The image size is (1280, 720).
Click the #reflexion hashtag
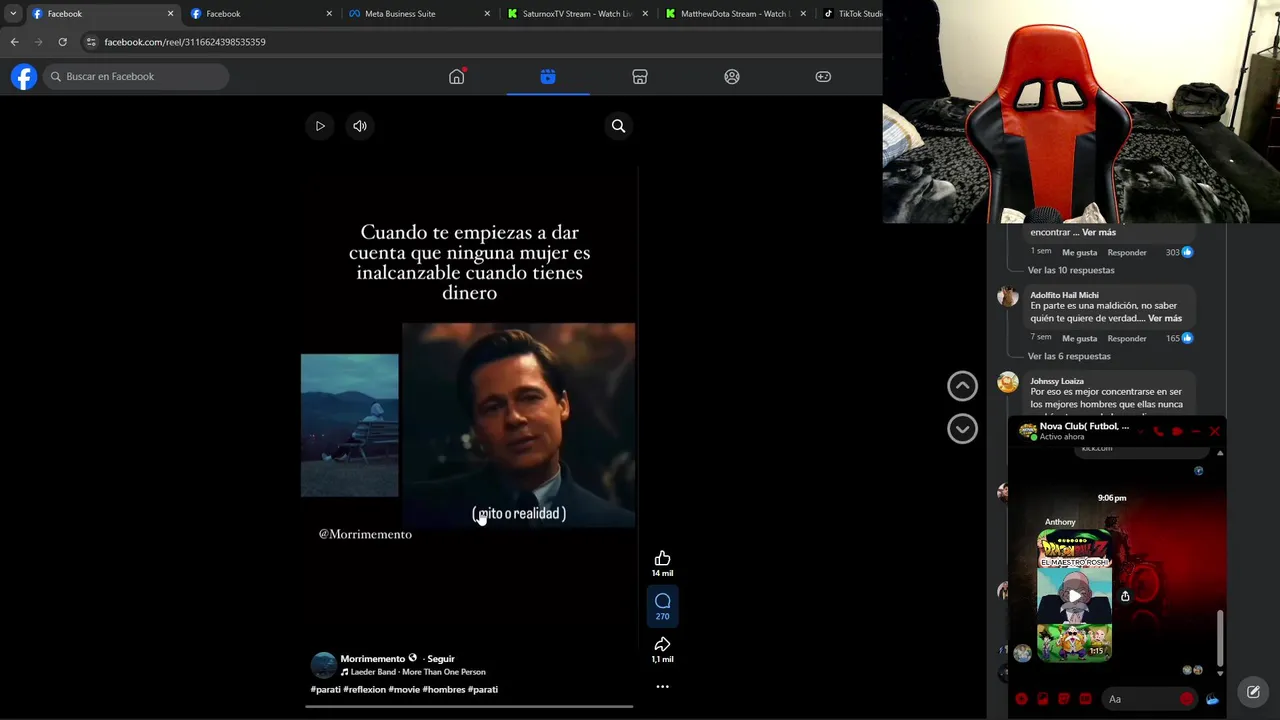[x=364, y=689]
